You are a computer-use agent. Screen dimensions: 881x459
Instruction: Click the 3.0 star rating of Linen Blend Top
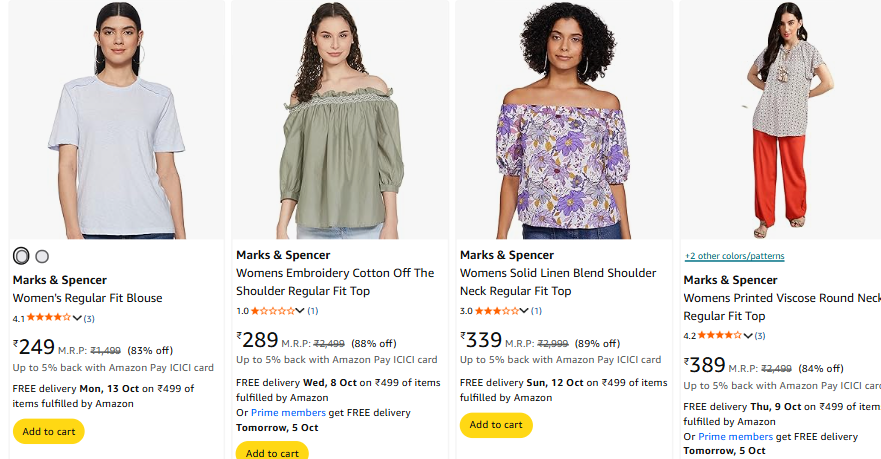496,311
